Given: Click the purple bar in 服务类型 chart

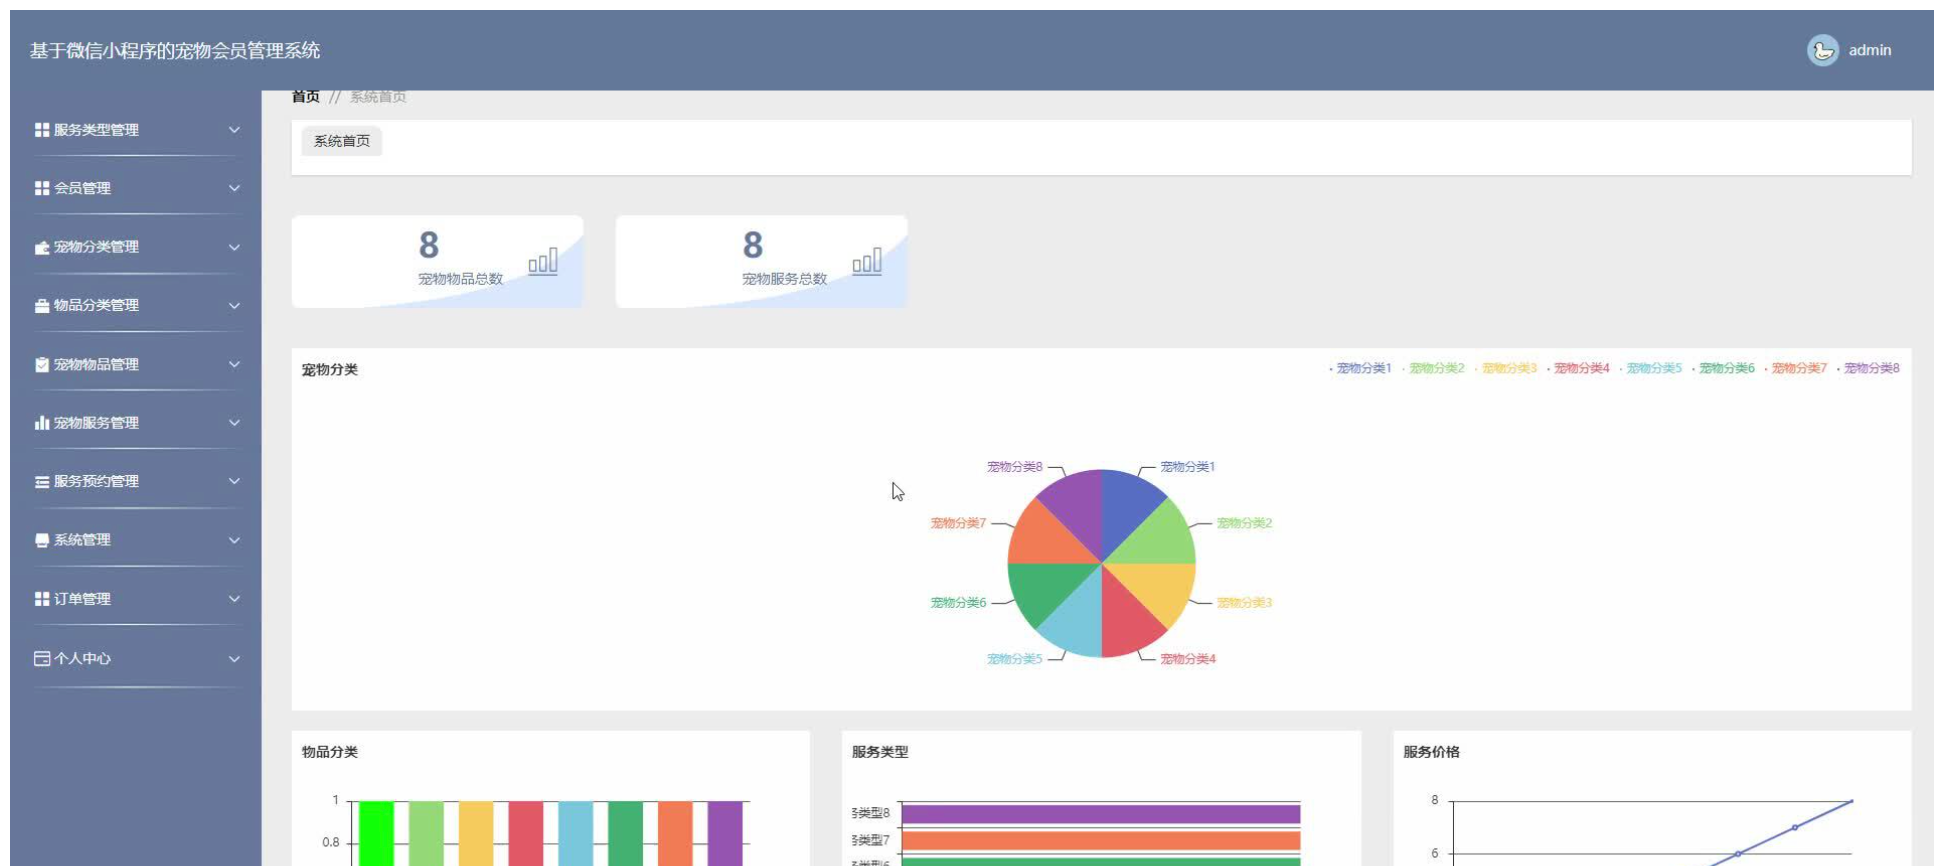Looking at the screenshot, I should tap(1101, 814).
